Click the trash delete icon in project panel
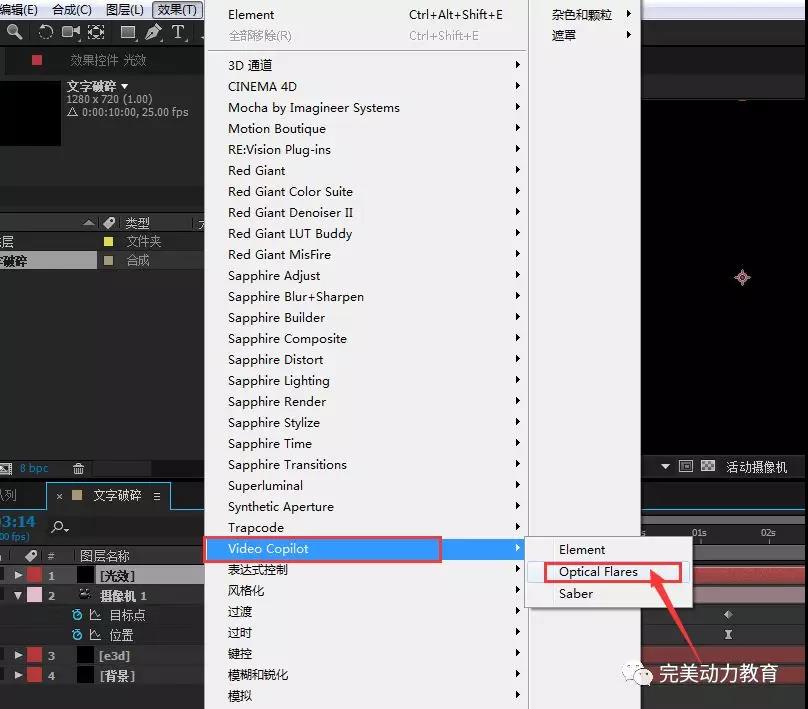 point(78,468)
